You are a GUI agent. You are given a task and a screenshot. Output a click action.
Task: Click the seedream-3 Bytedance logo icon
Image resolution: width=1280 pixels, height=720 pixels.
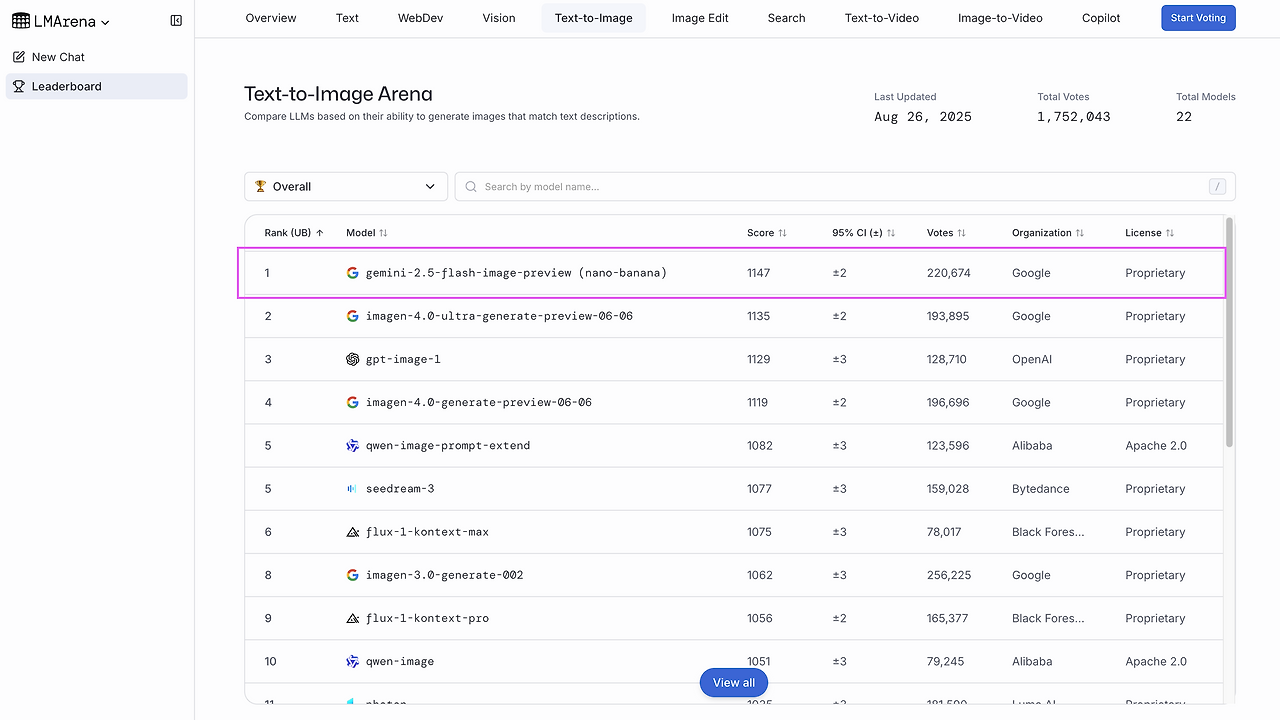pos(352,489)
